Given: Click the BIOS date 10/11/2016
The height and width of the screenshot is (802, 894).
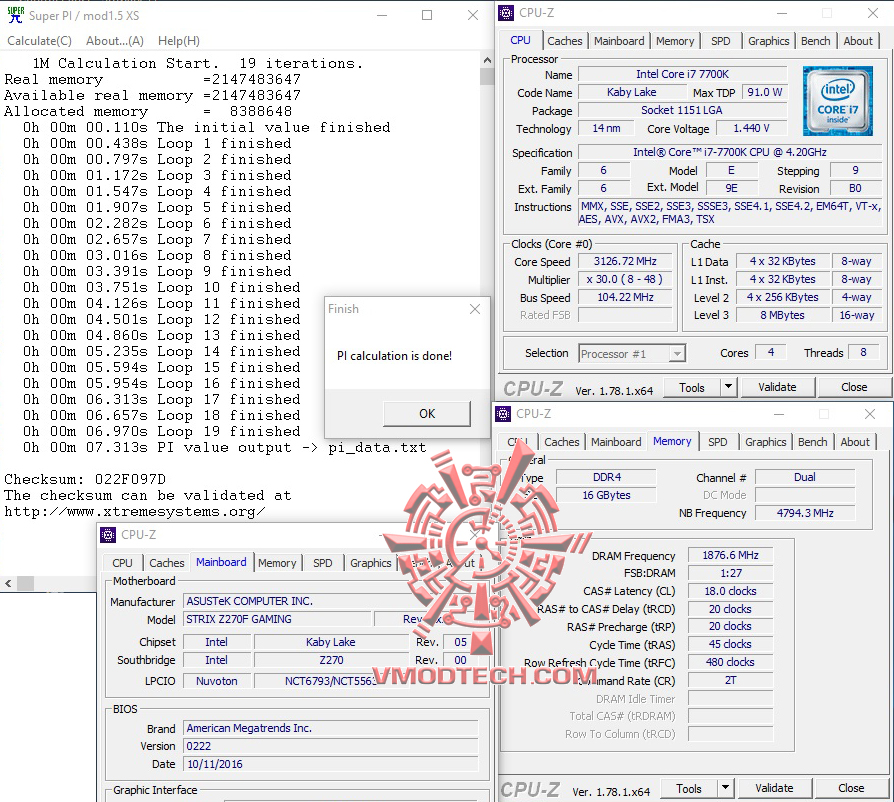Looking at the screenshot, I should (x=331, y=764).
